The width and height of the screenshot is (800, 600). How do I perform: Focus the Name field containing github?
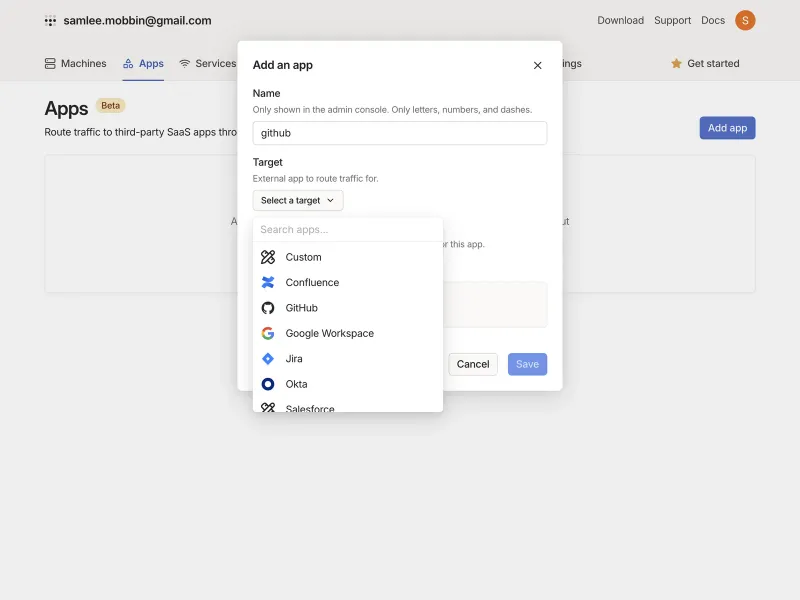pos(400,133)
